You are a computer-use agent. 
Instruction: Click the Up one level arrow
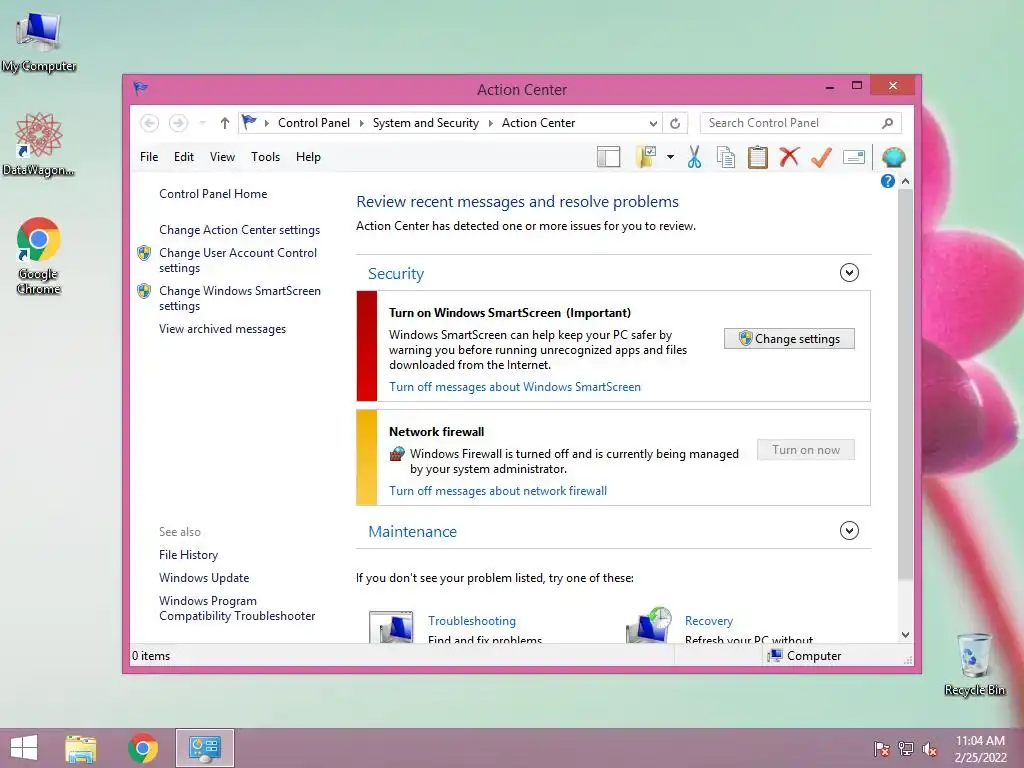tap(225, 123)
